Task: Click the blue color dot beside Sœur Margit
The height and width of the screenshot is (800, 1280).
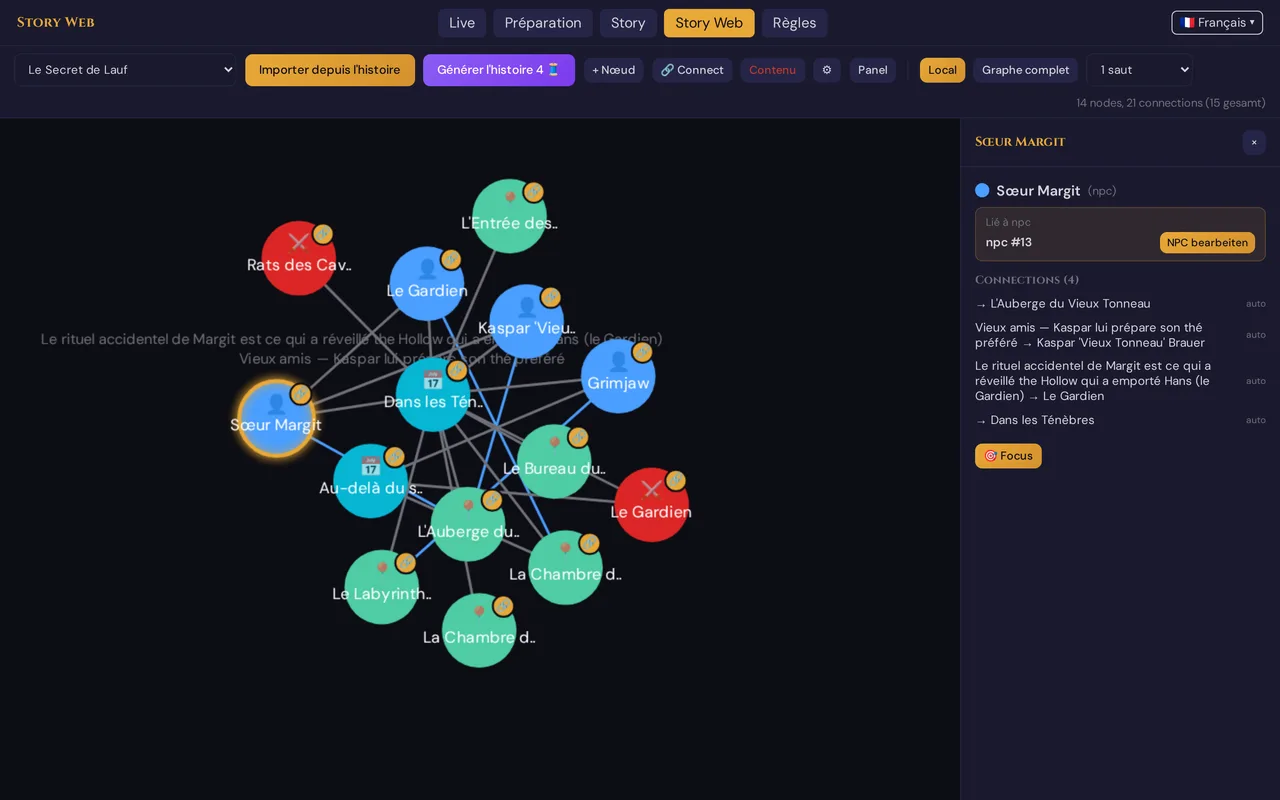Action: (982, 190)
